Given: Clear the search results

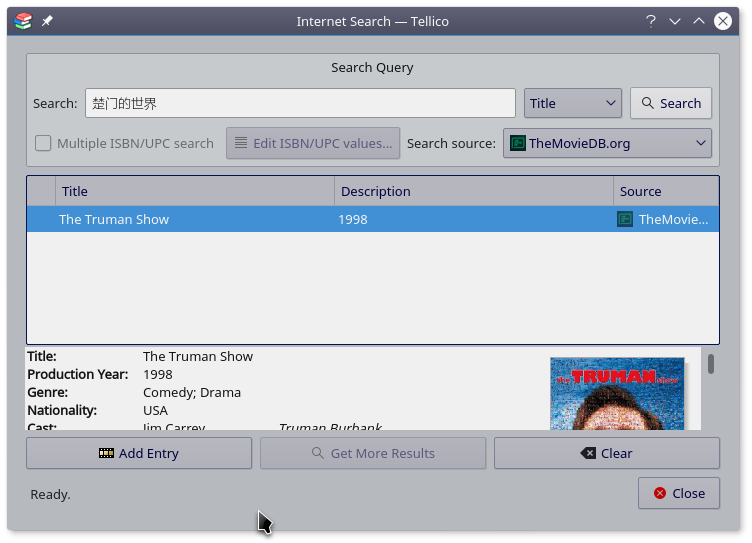Looking at the screenshot, I should (x=606, y=453).
